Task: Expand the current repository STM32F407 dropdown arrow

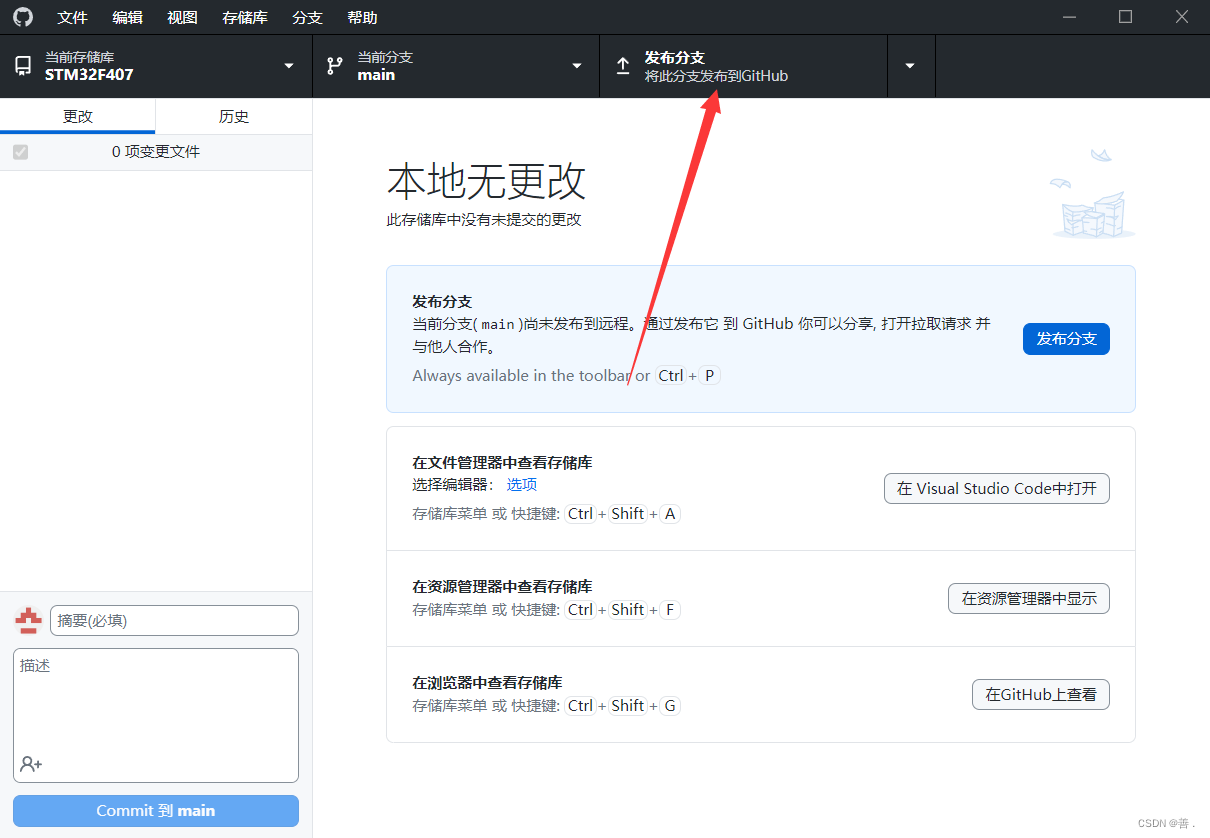Action: (289, 66)
